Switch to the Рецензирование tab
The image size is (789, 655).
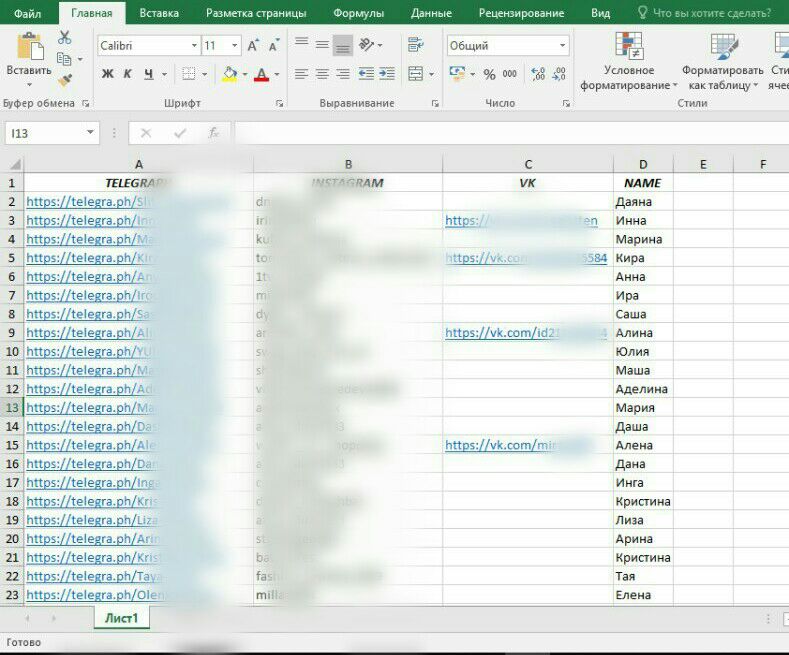521,13
